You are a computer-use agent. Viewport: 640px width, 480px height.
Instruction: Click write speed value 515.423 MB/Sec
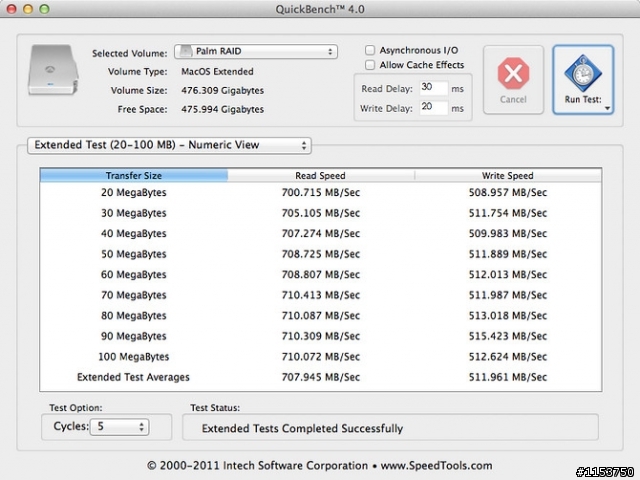508,336
